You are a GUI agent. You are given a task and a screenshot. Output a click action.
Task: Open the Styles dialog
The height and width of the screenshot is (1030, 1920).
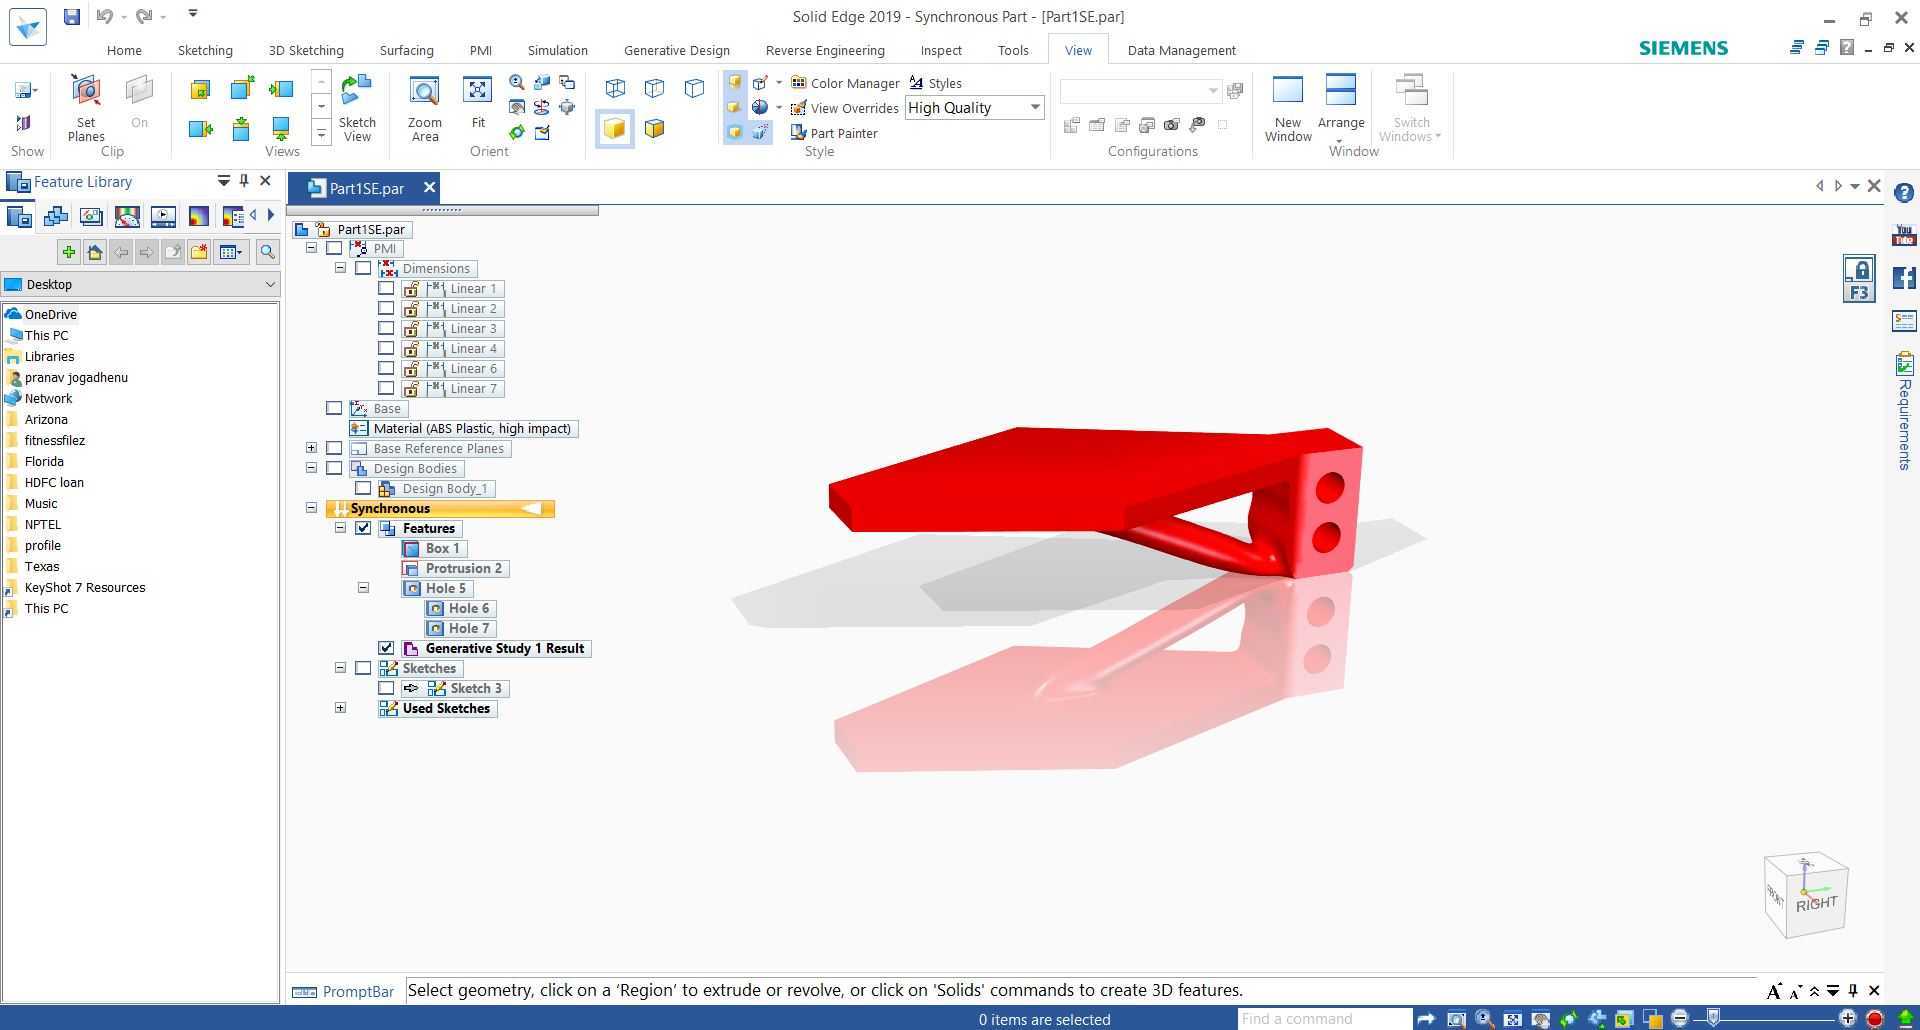[935, 83]
